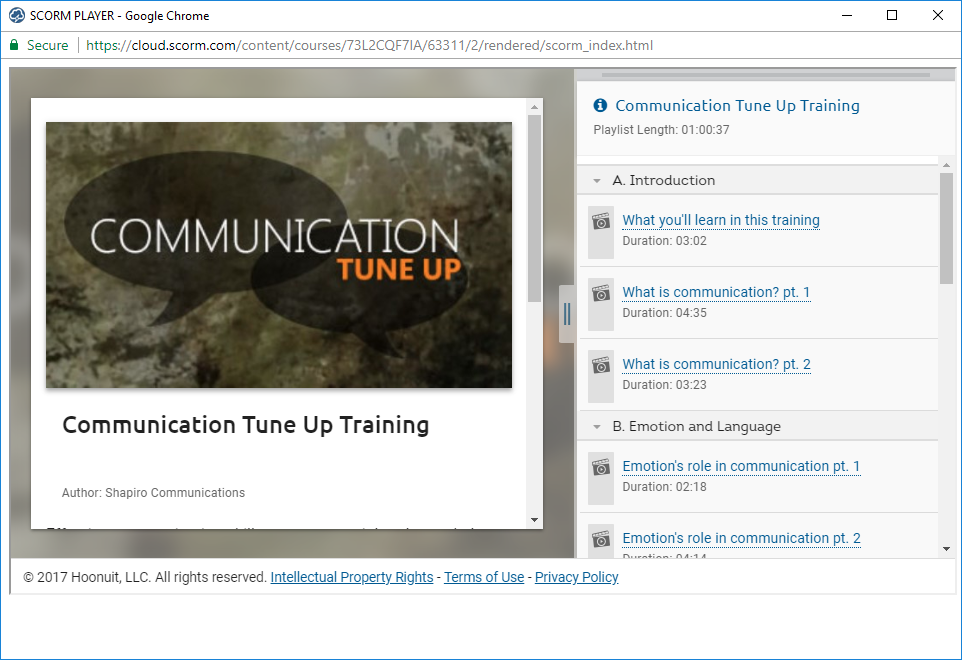Click the address bar URL
The height and width of the screenshot is (660, 962).
[x=369, y=45]
